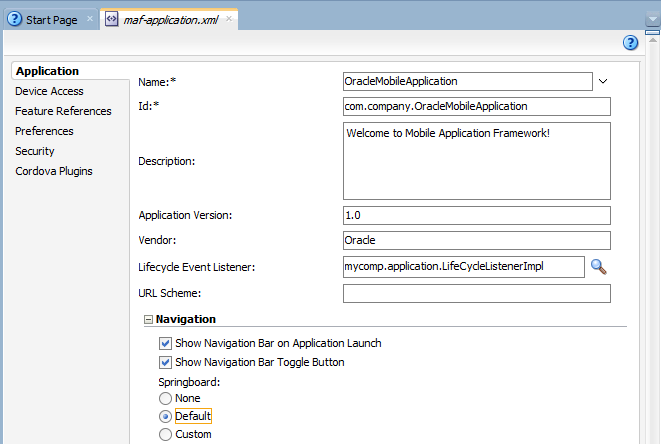Click the Application Version field
The height and width of the screenshot is (444, 661).
[x=477, y=215]
